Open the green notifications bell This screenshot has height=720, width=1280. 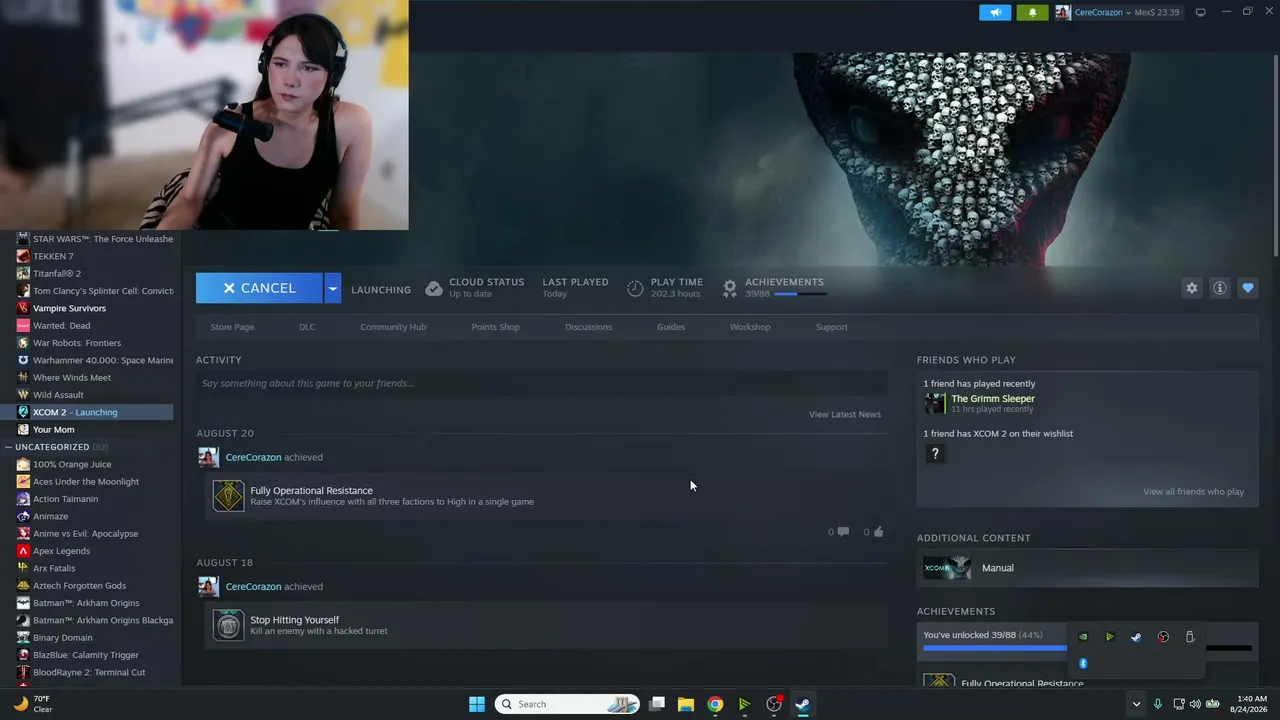pos(1032,12)
